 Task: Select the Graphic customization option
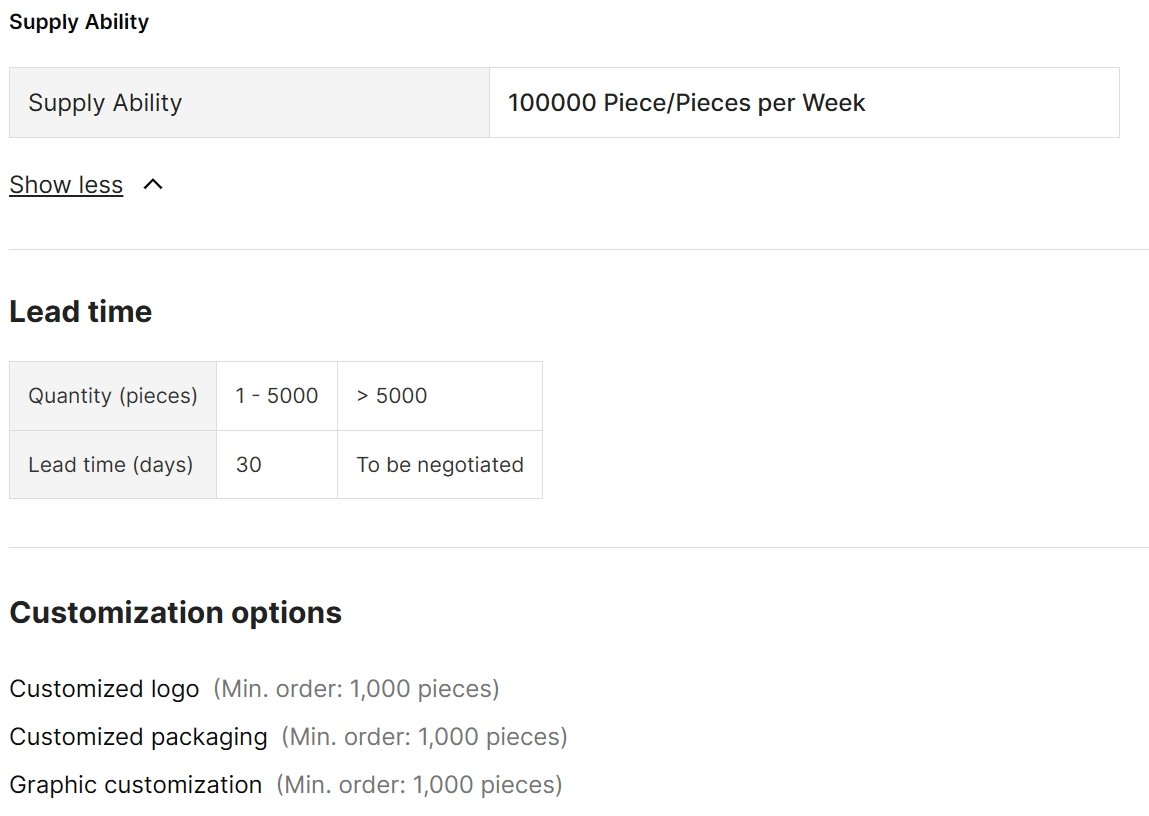(x=135, y=785)
